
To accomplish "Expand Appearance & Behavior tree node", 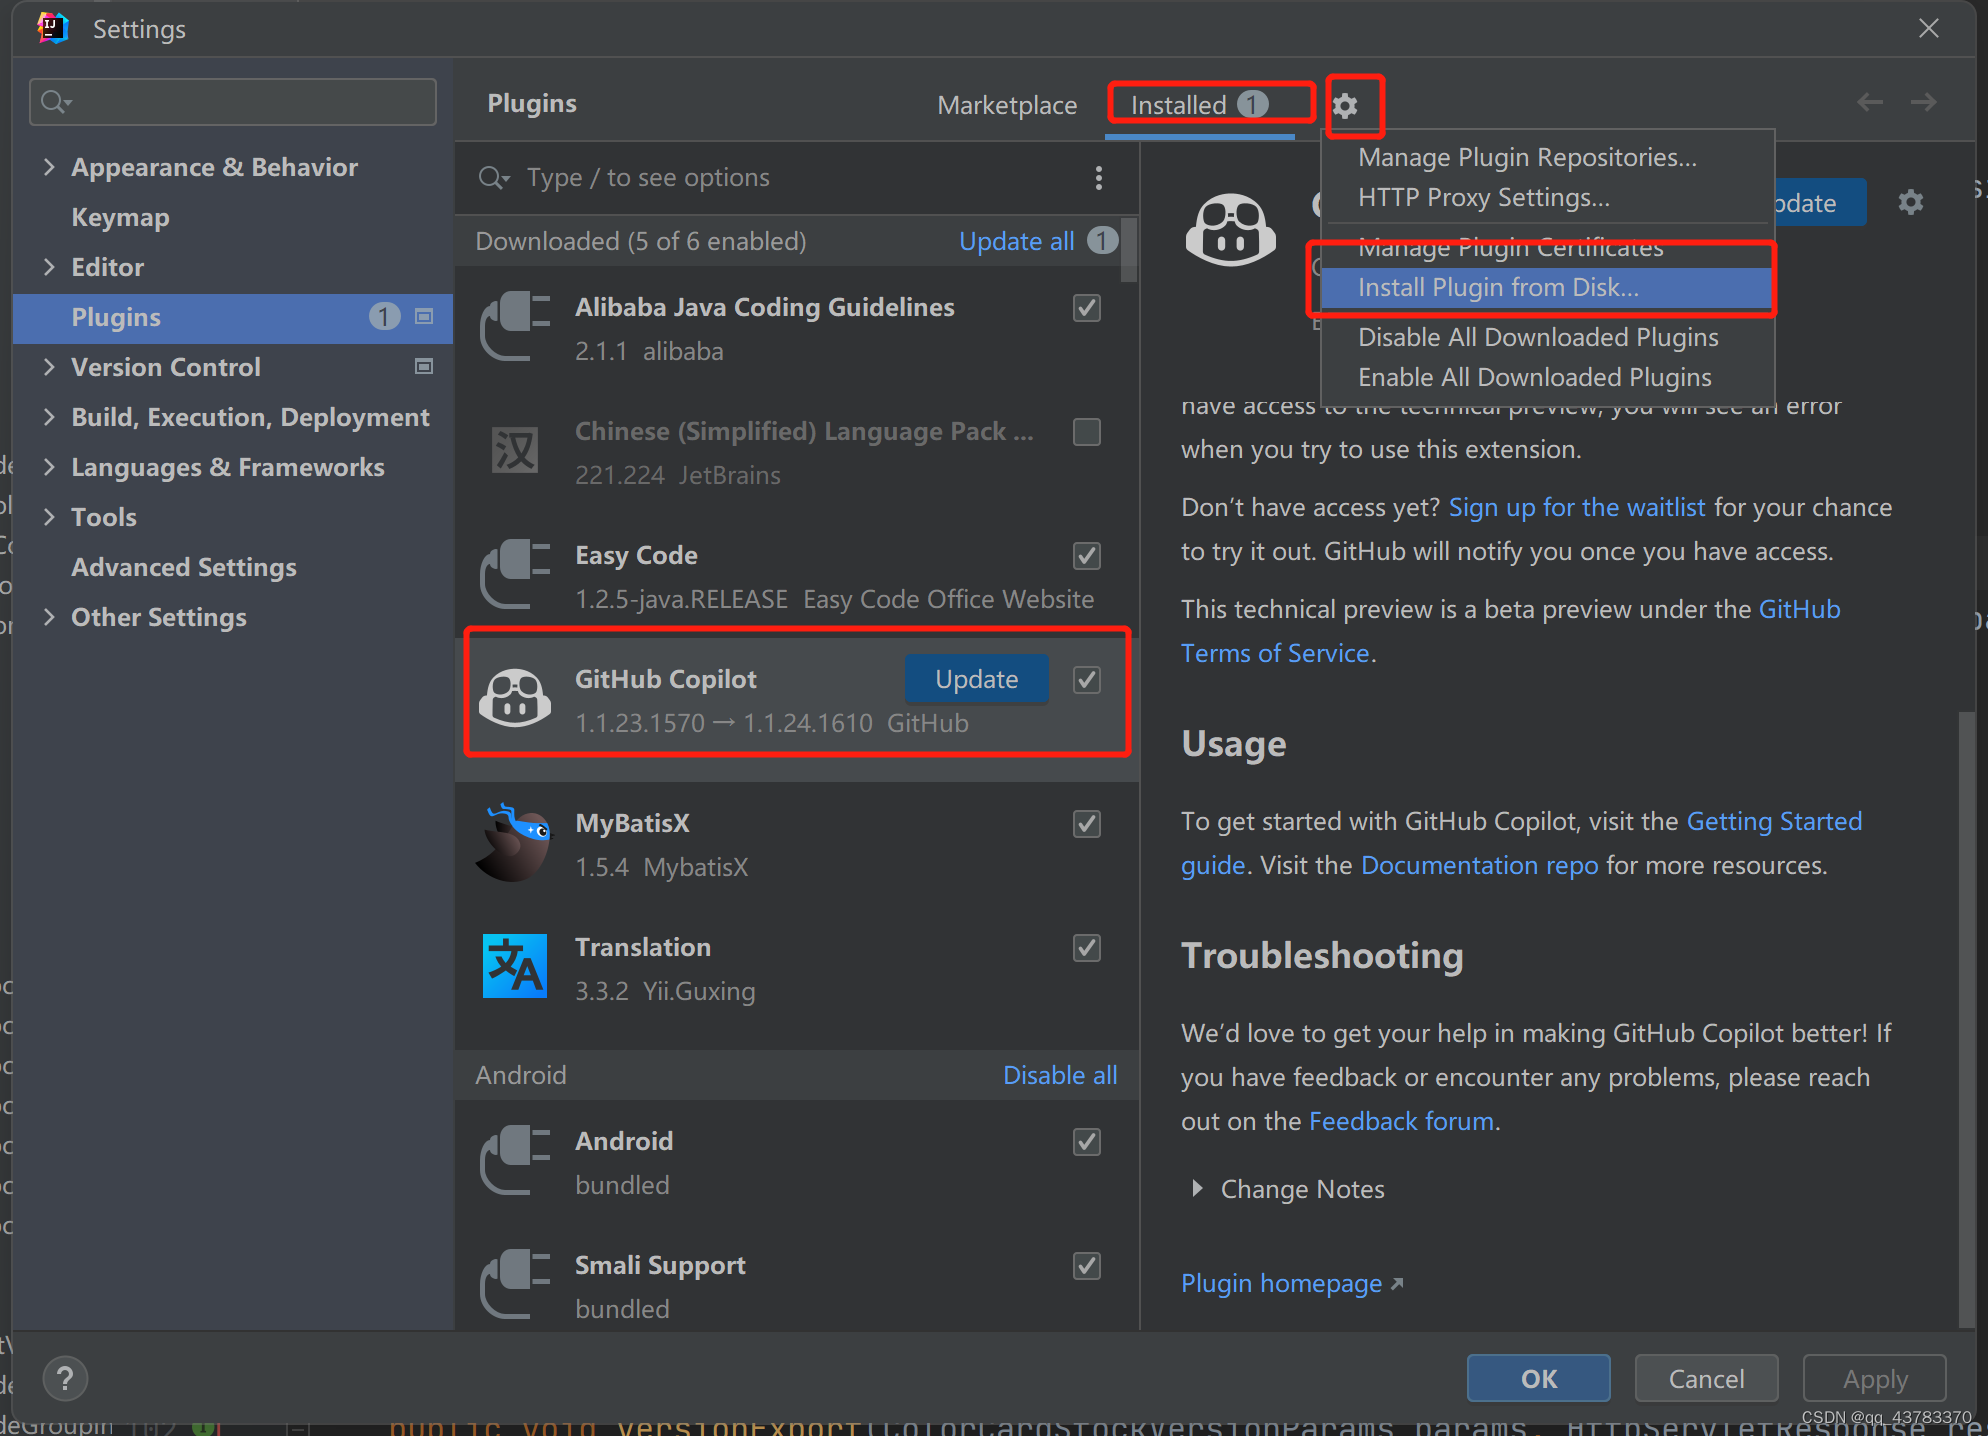I will click(x=49, y=167).
